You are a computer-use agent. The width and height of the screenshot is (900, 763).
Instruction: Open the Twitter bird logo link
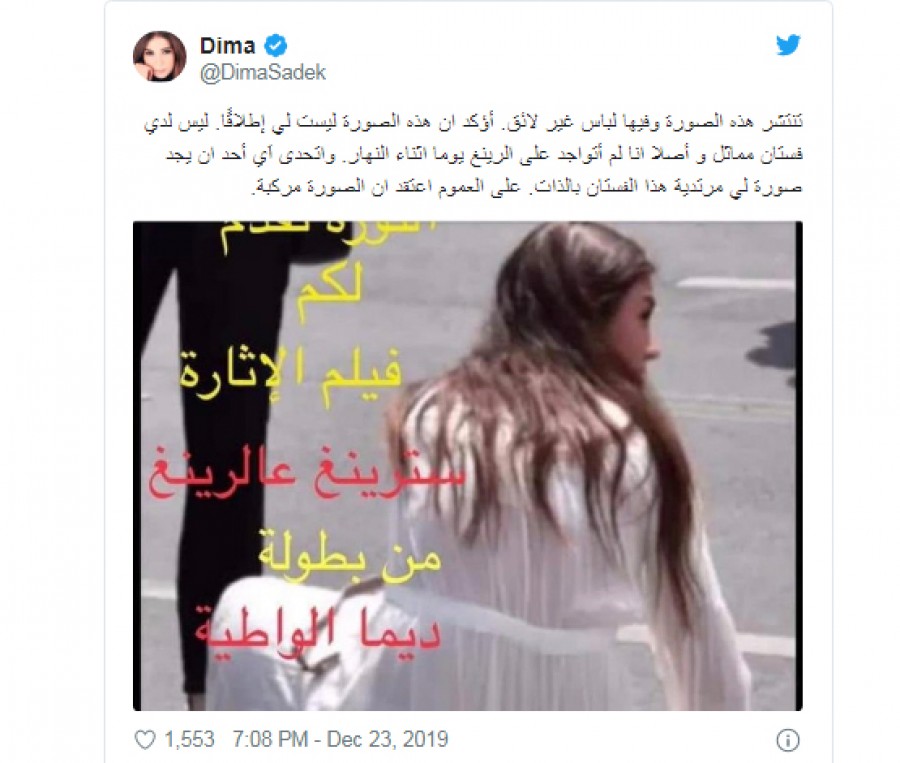pos(788,45)
